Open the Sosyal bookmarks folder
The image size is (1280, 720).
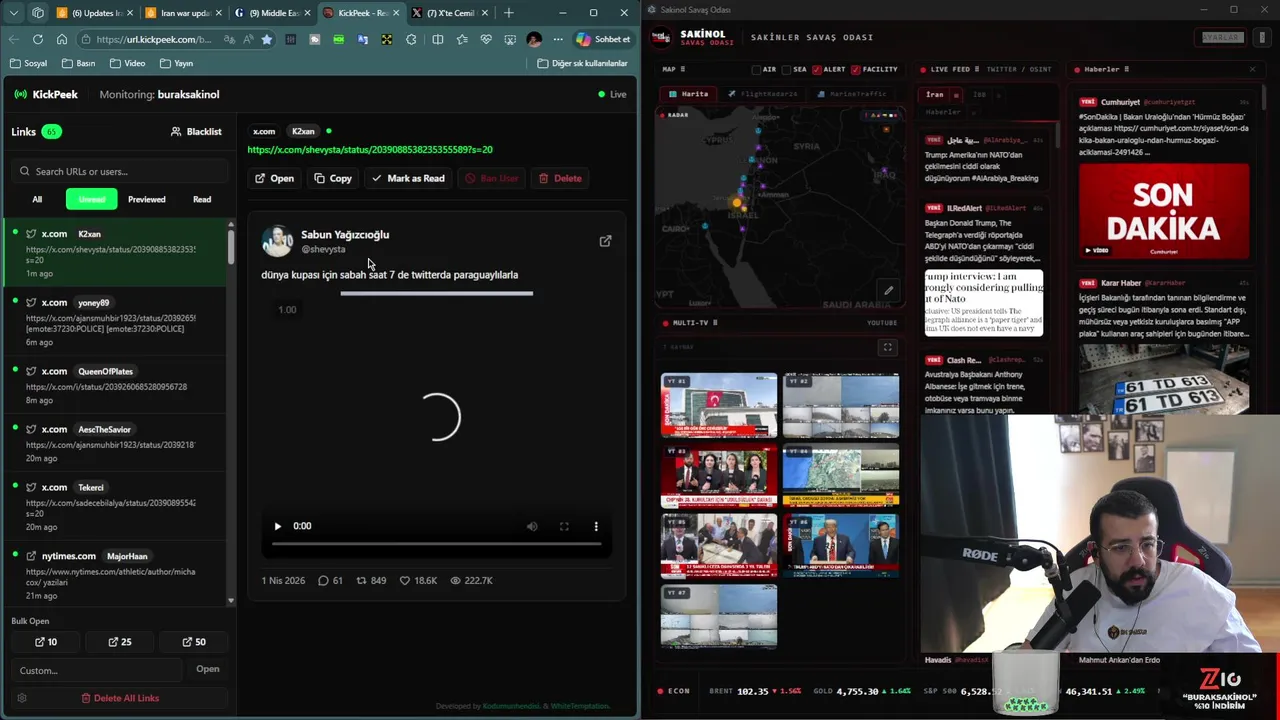(x=28, y=63)
